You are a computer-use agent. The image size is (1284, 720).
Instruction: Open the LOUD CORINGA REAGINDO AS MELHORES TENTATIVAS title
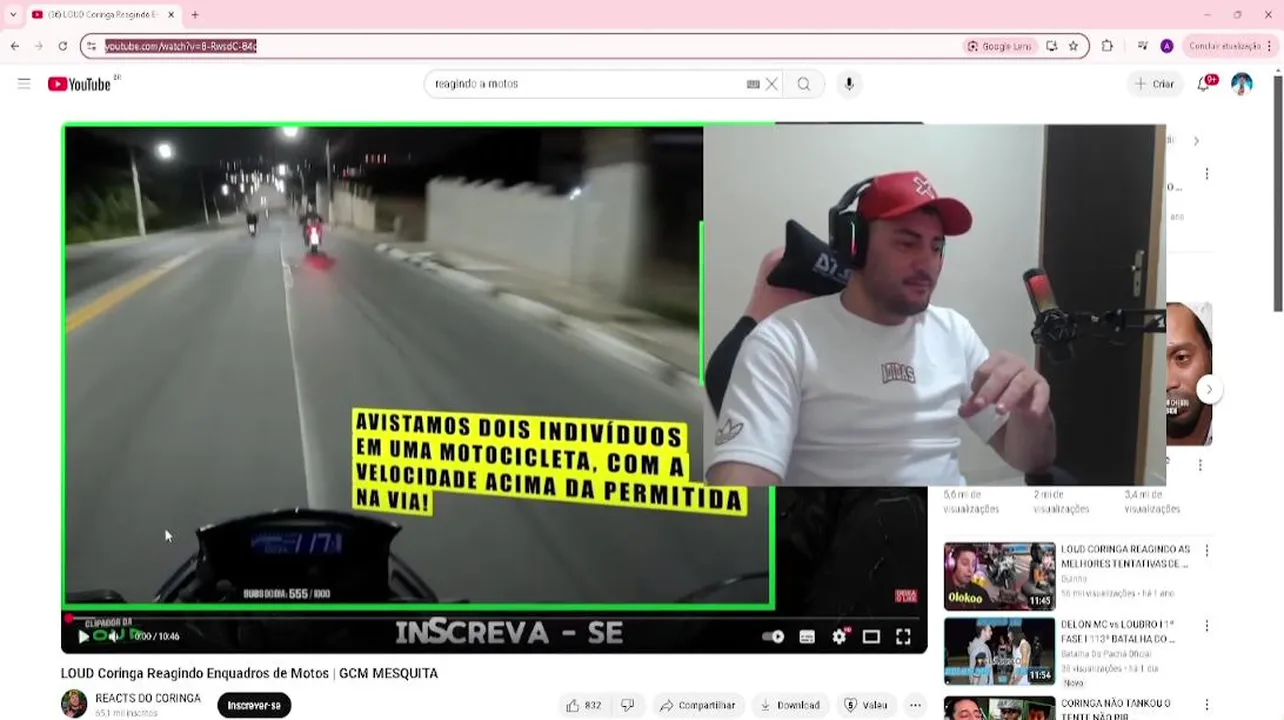pyautogui.click(x=1125, y=556)
